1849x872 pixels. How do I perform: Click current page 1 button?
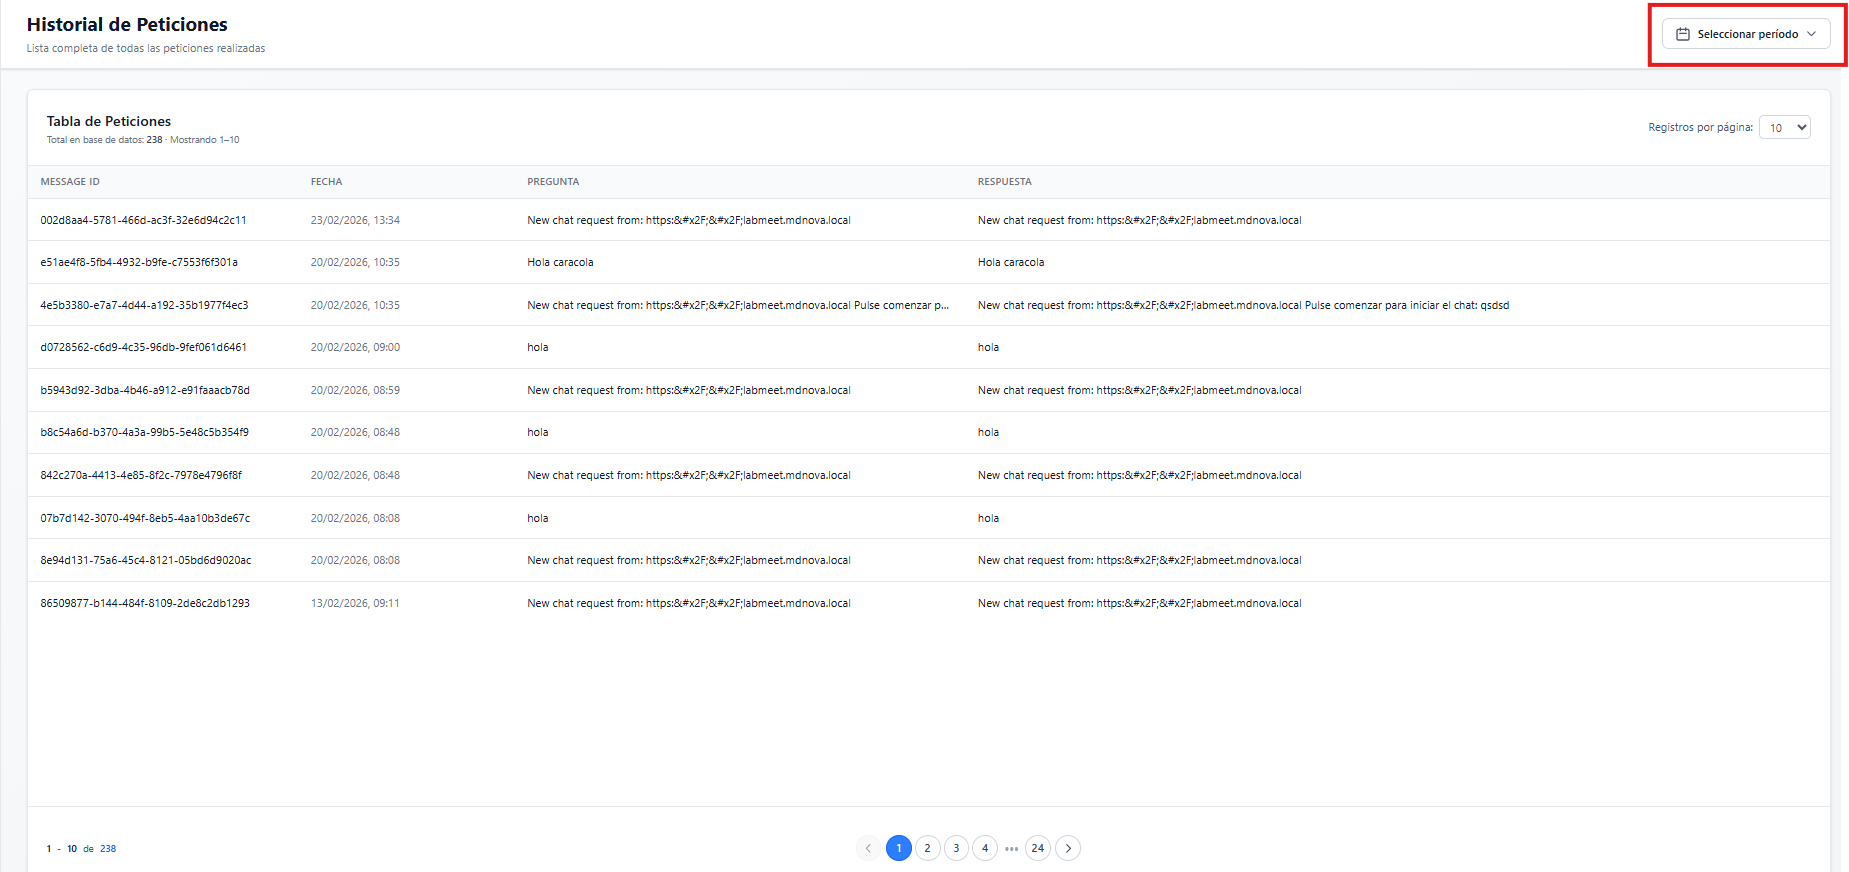[899, 848]
